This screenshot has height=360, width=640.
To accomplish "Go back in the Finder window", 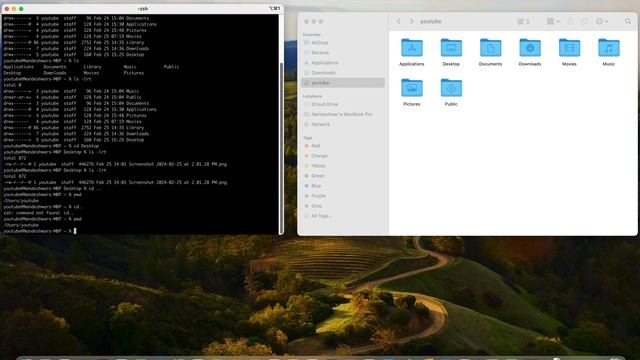I will tap(398, 21).
